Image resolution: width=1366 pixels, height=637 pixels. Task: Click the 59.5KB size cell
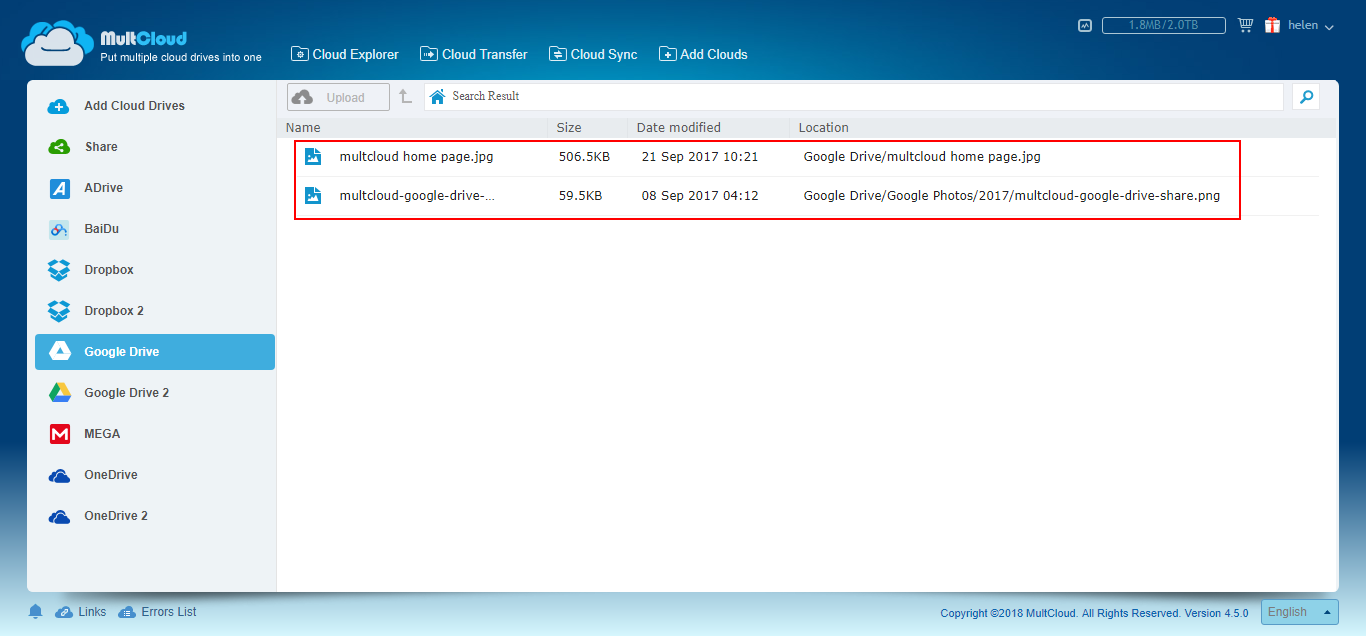click(580, 196)
